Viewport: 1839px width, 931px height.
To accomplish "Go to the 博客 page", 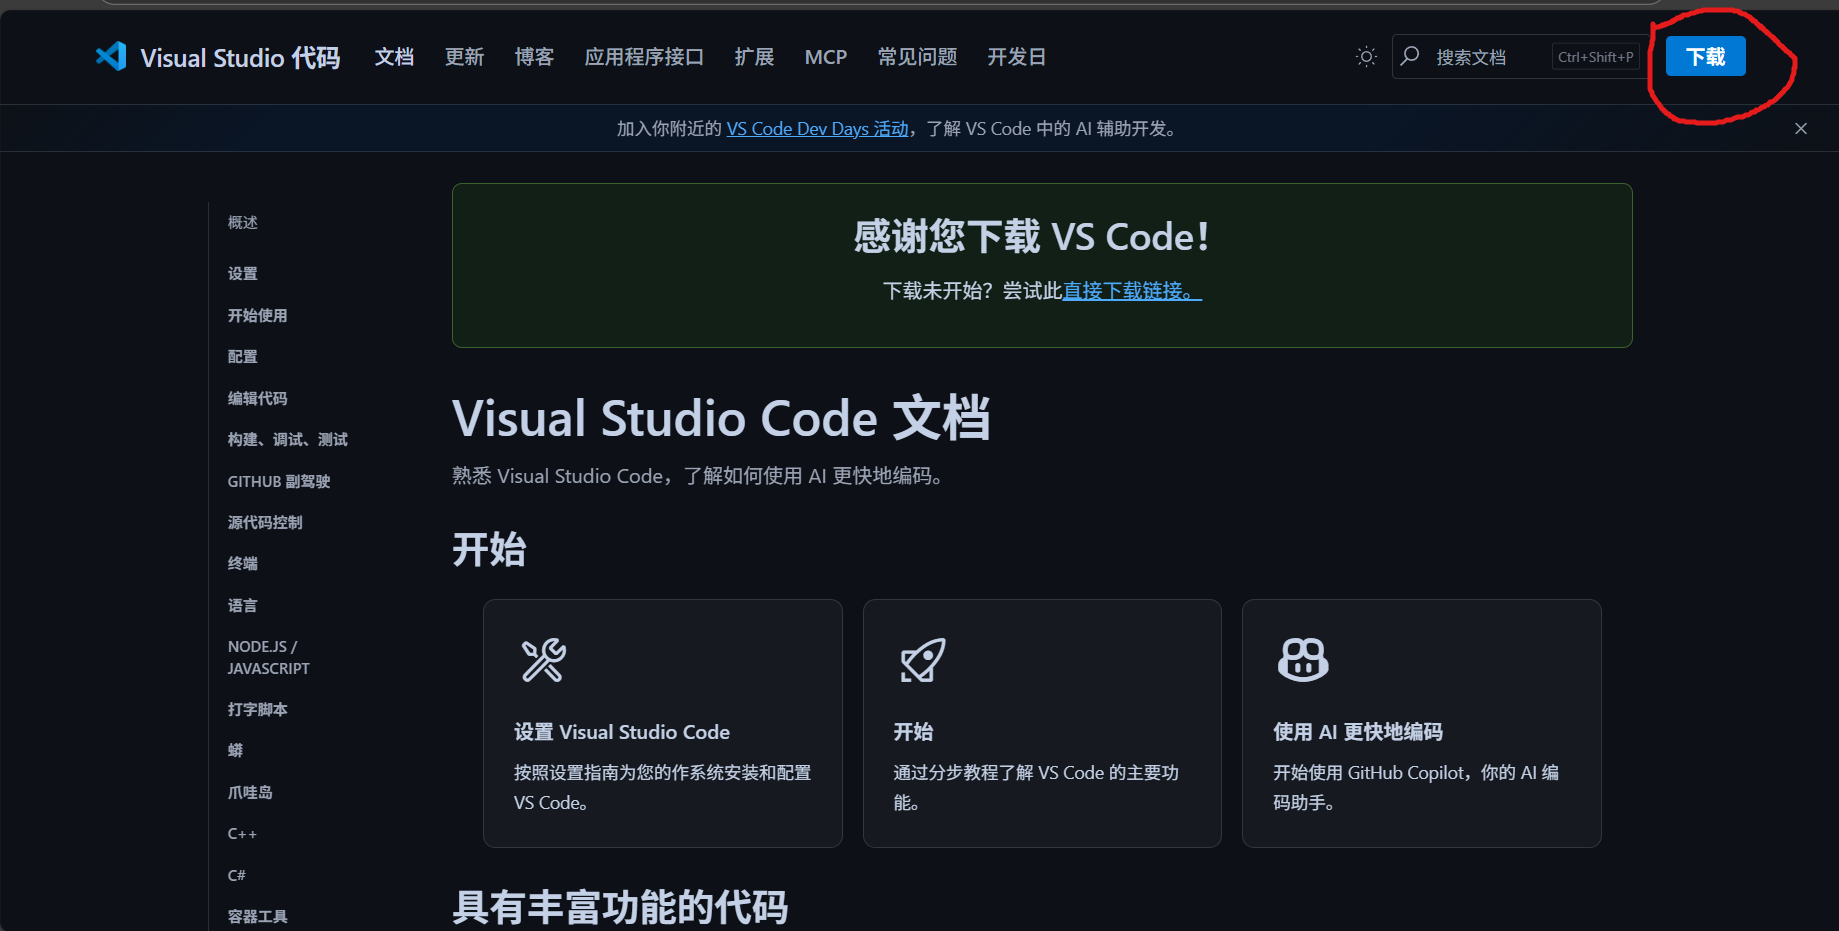I will tap(534, 57).
